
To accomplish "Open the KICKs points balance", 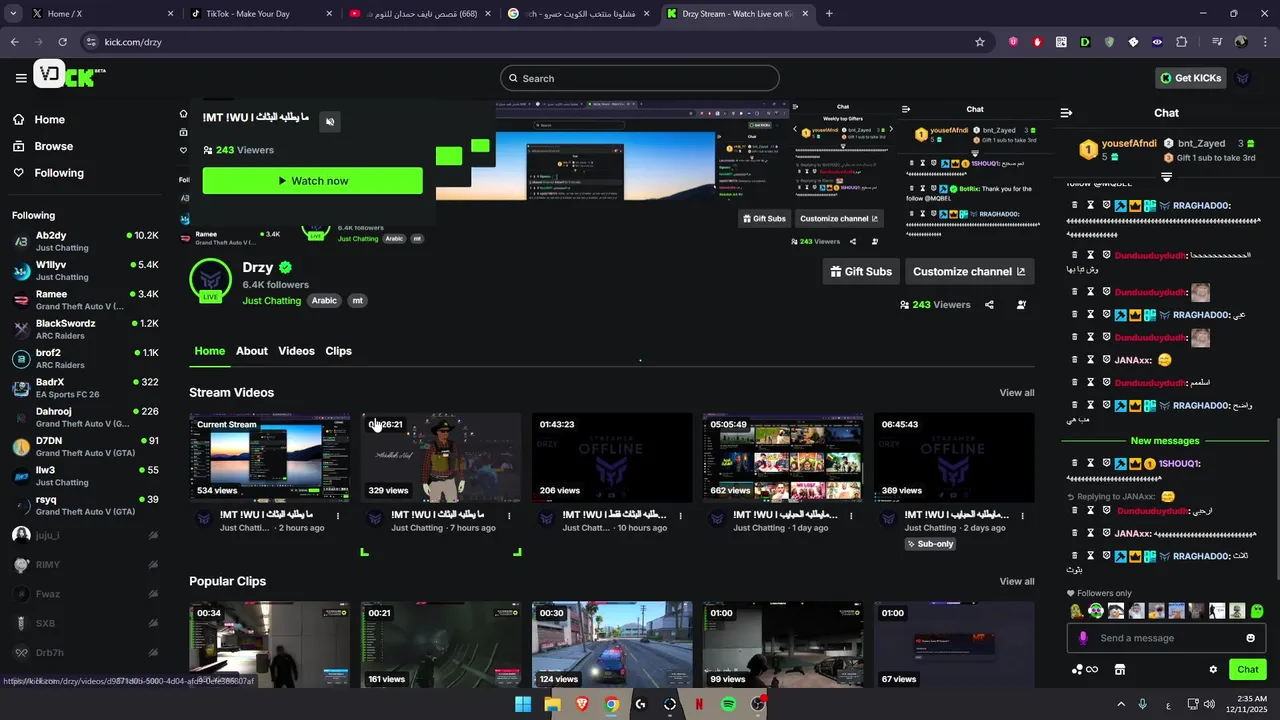I will (1085, 670).
